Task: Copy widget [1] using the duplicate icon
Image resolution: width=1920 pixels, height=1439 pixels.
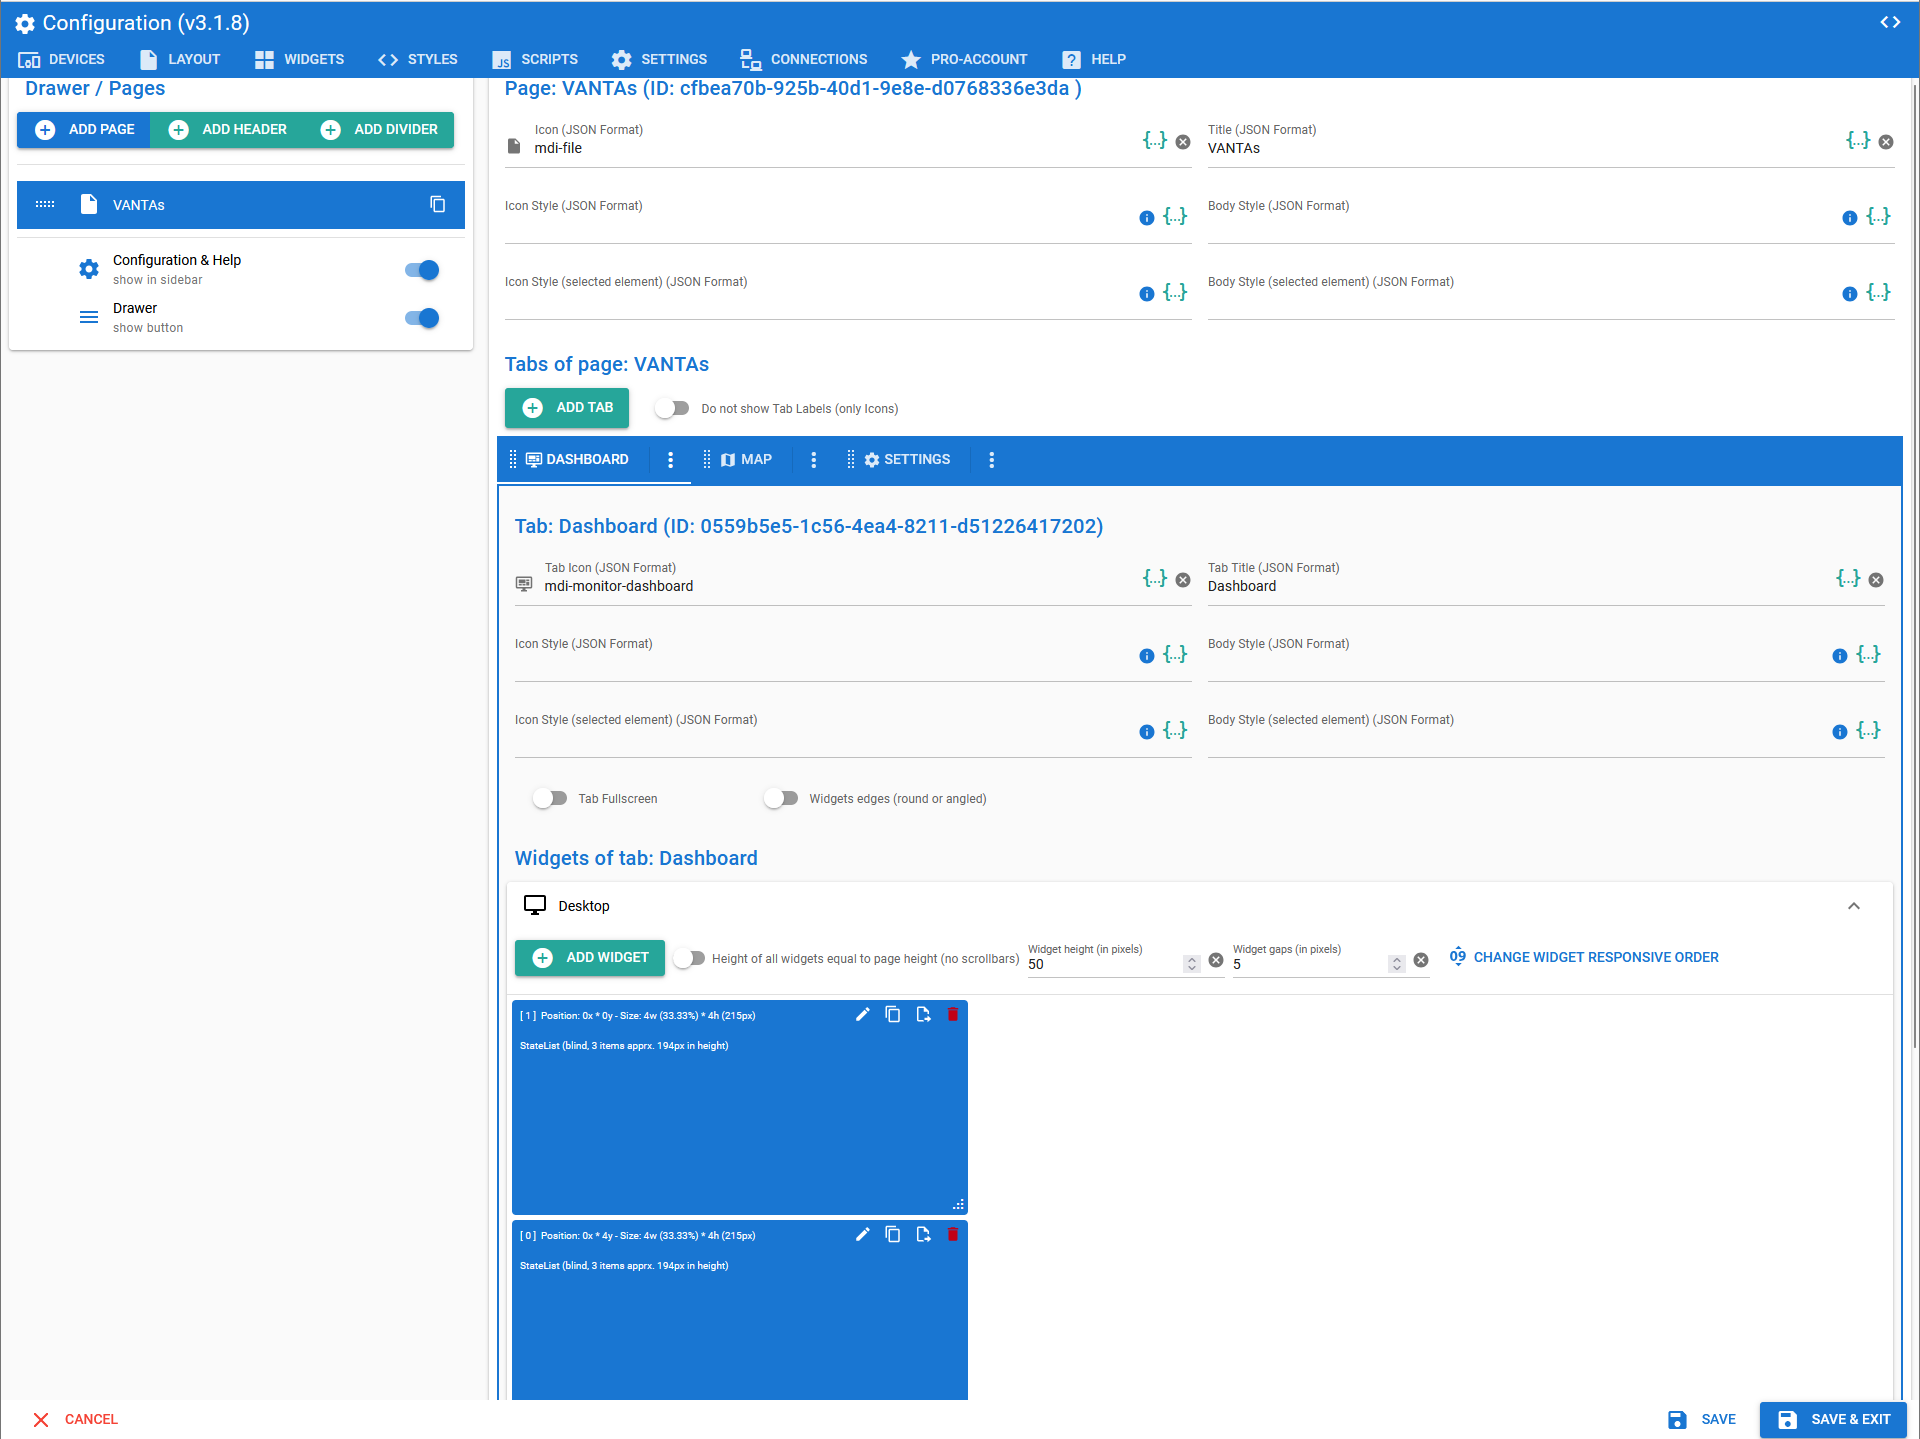Action: click(x=893, y=1015)
